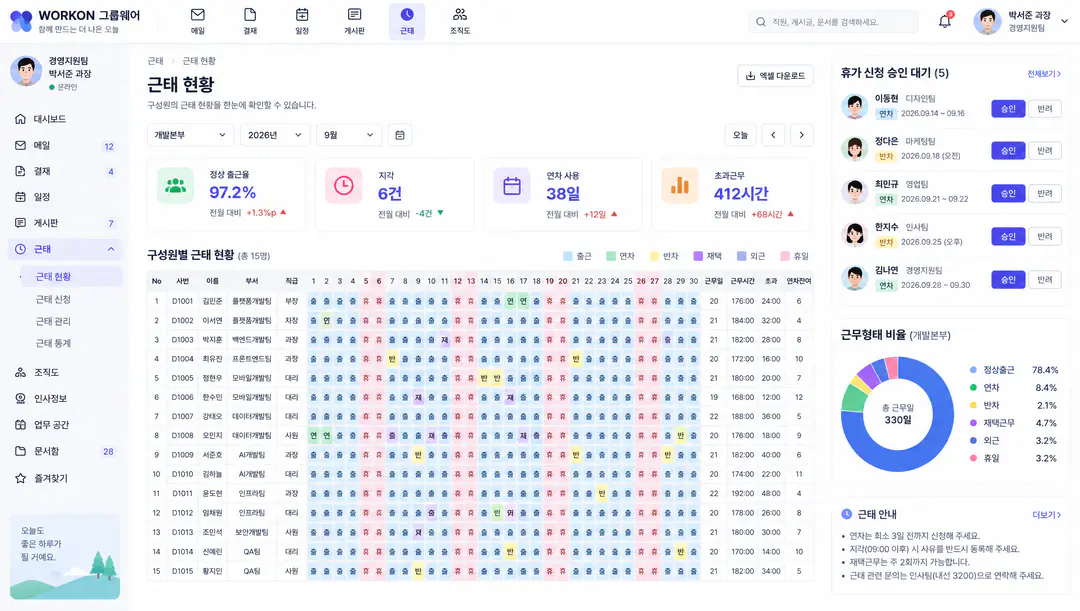This screenshot has width=1080, height=611.
Task: Open the 박서준 과장 profile dropdown in header
Action: click(1021, 21)
